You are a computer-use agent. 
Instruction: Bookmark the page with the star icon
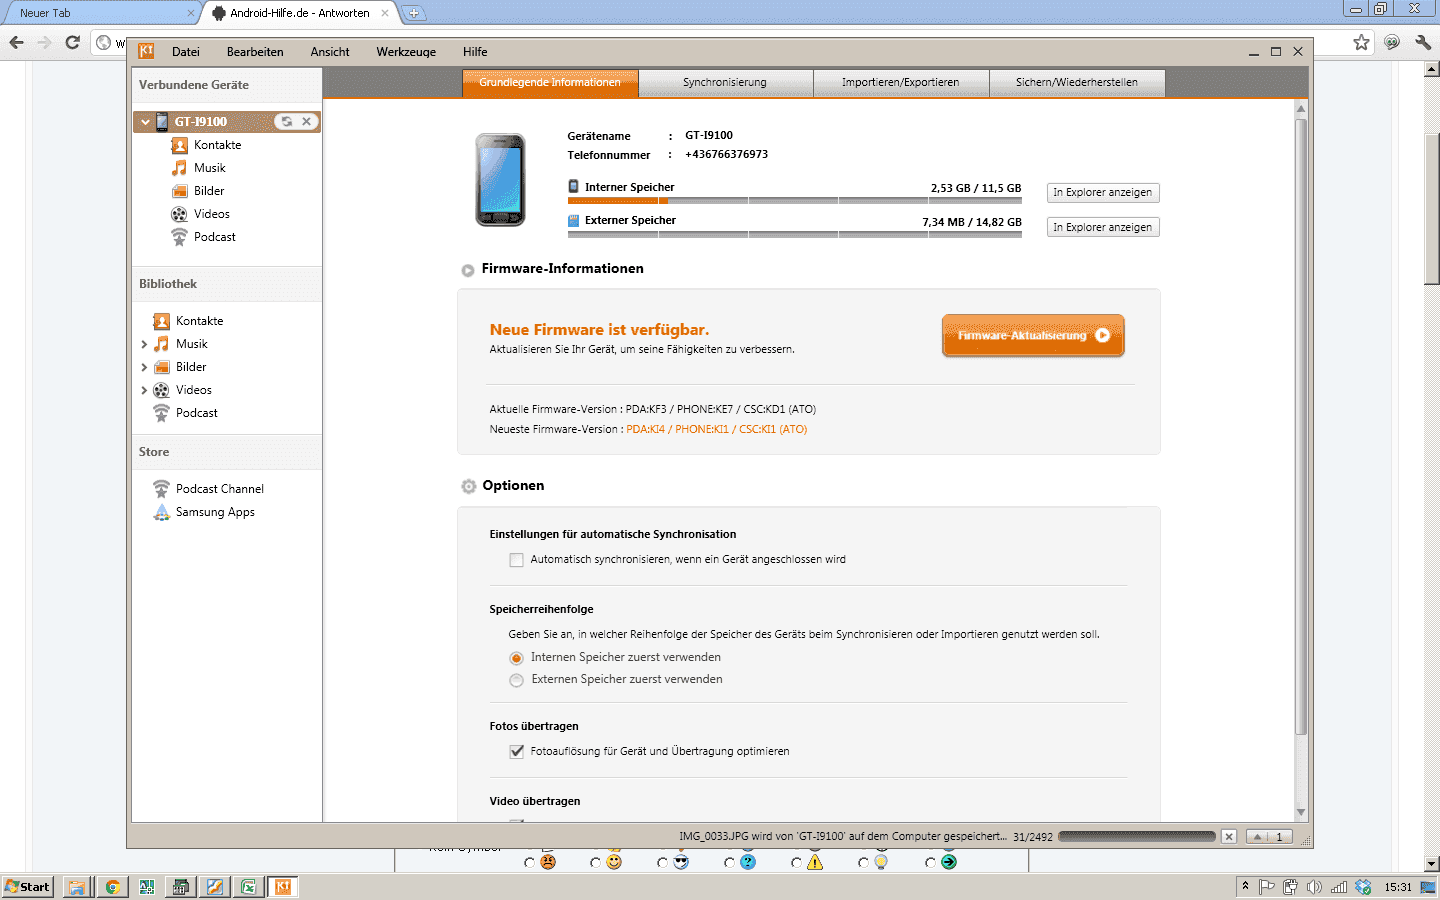pos(1361,42)
